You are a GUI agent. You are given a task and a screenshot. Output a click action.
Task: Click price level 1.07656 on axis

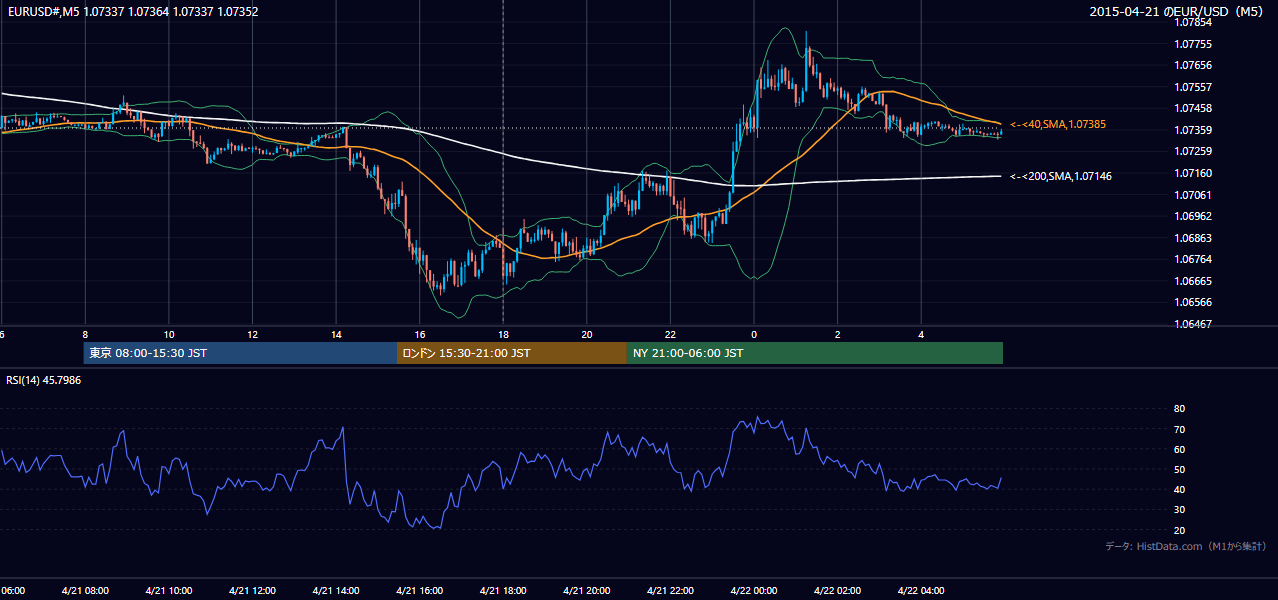[1194, 65]
